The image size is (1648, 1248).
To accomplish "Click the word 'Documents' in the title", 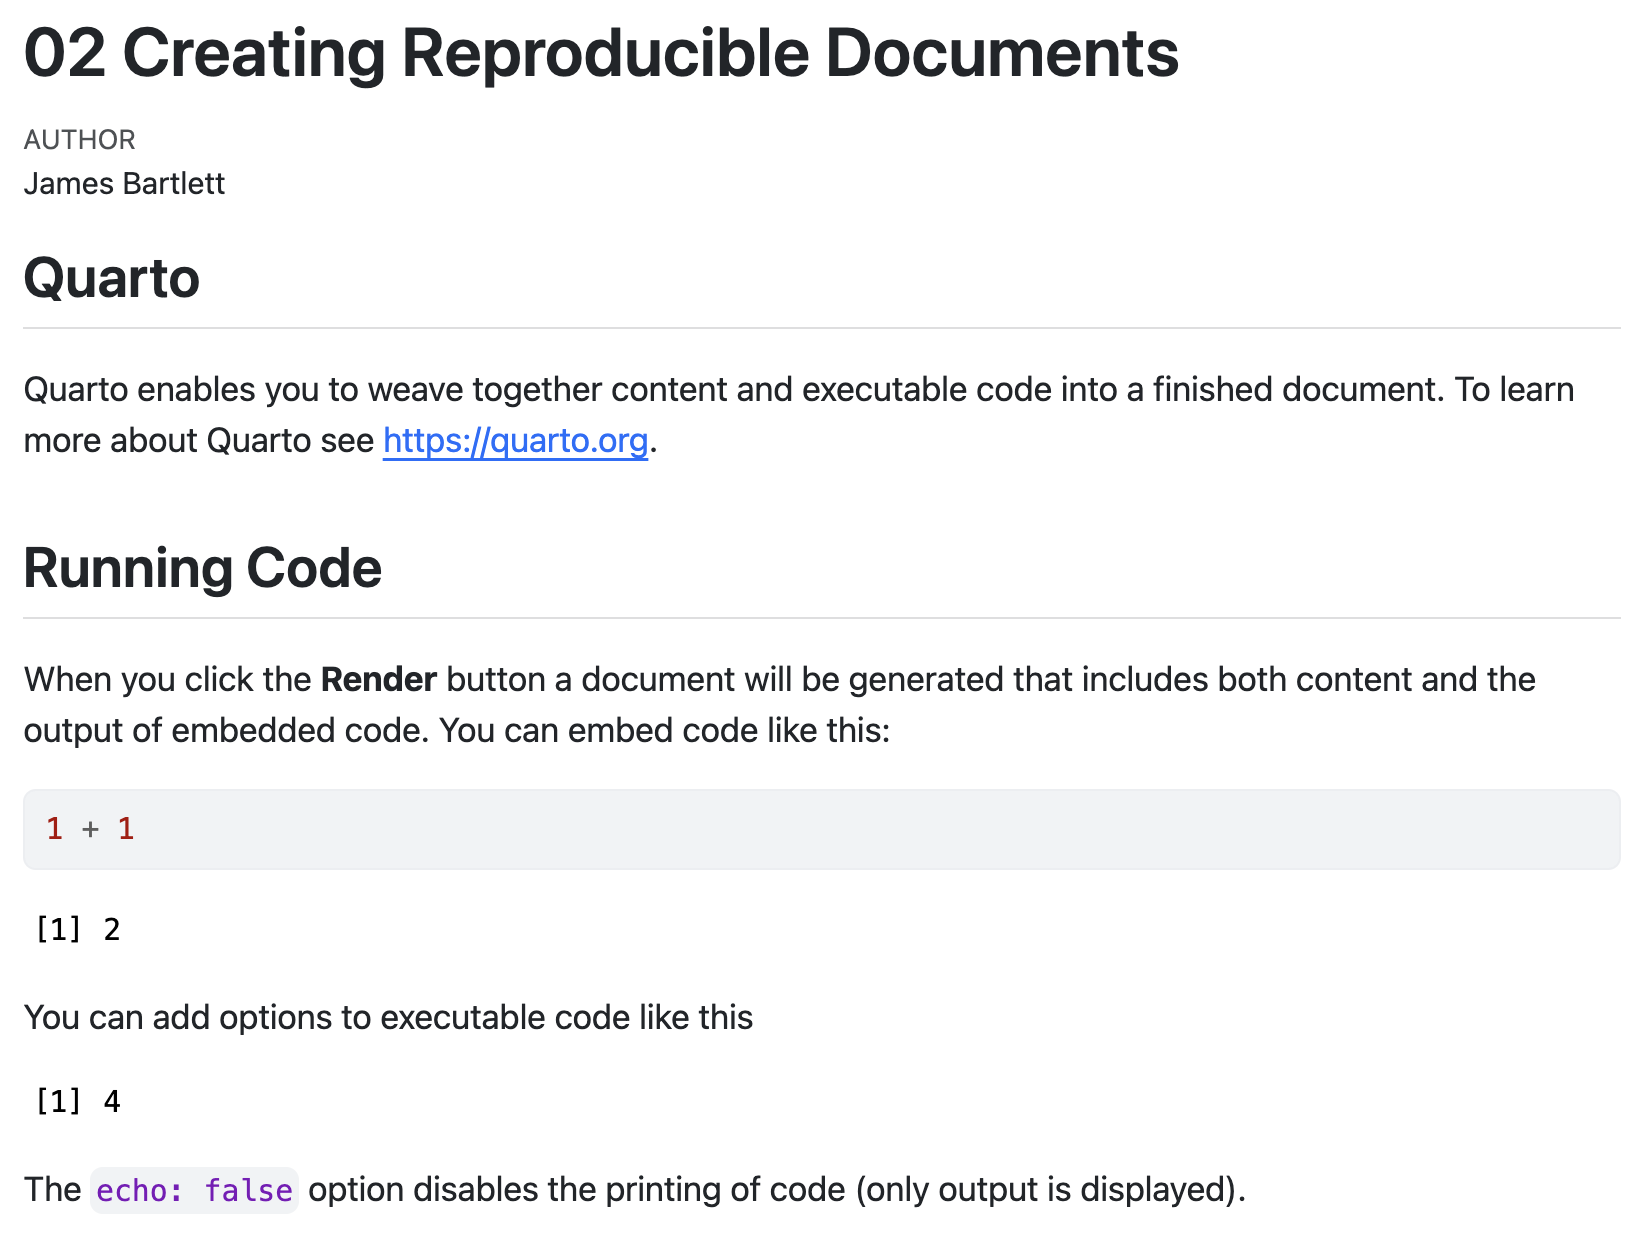I will [1002, 53].
